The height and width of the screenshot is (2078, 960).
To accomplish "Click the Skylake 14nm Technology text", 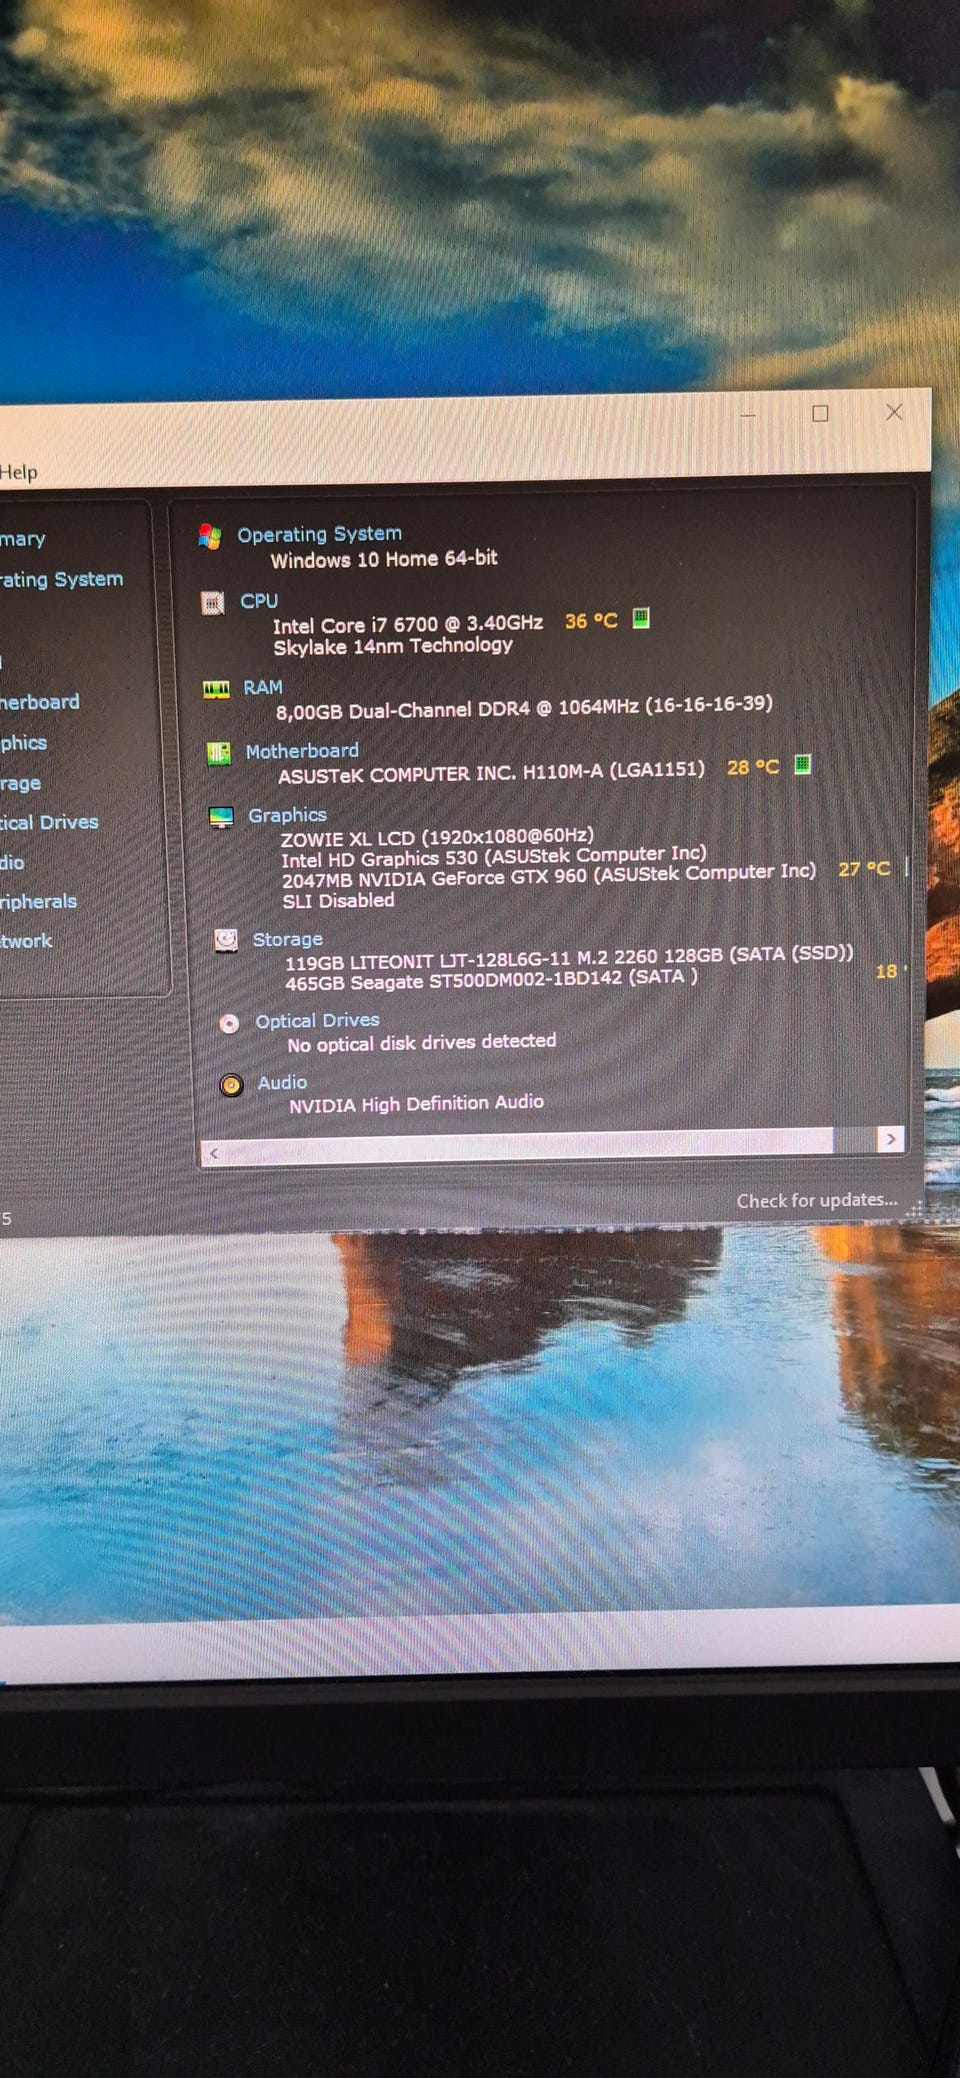I will click(x=393, y=646).
